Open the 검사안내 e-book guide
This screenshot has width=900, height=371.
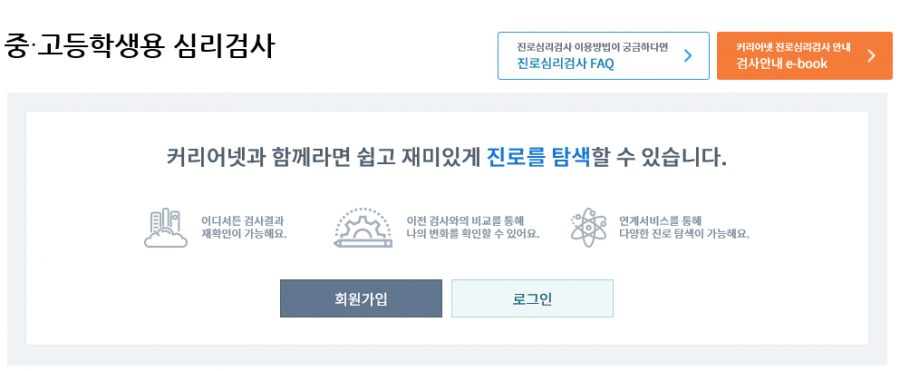click(804, 56)
